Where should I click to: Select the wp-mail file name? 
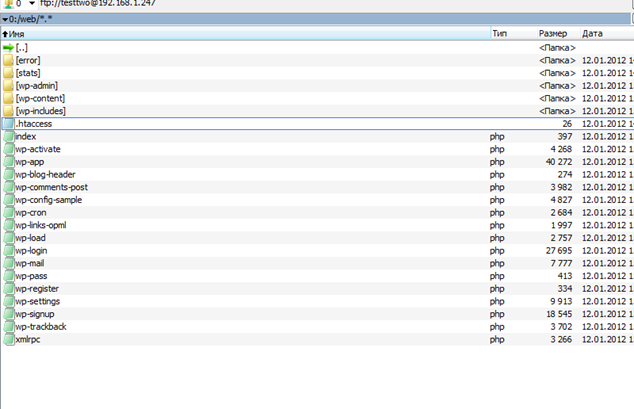[30, 264]
